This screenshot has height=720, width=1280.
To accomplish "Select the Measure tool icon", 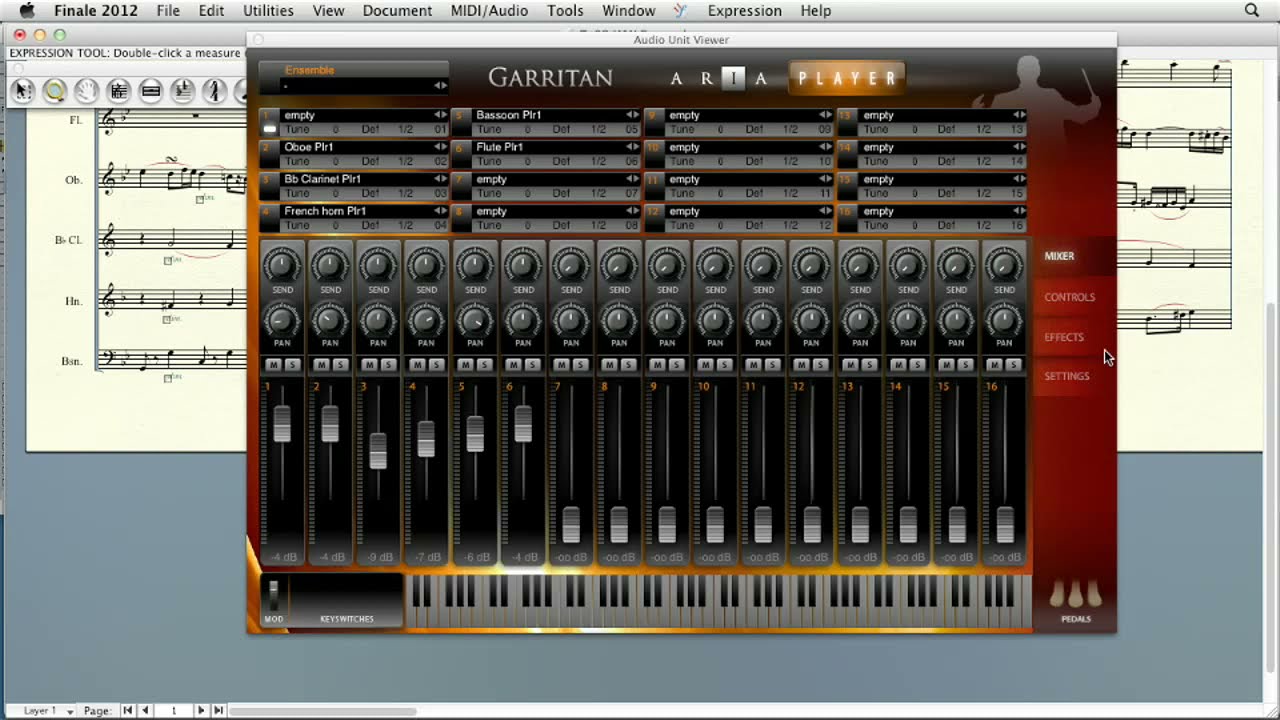I will point(151,91).
